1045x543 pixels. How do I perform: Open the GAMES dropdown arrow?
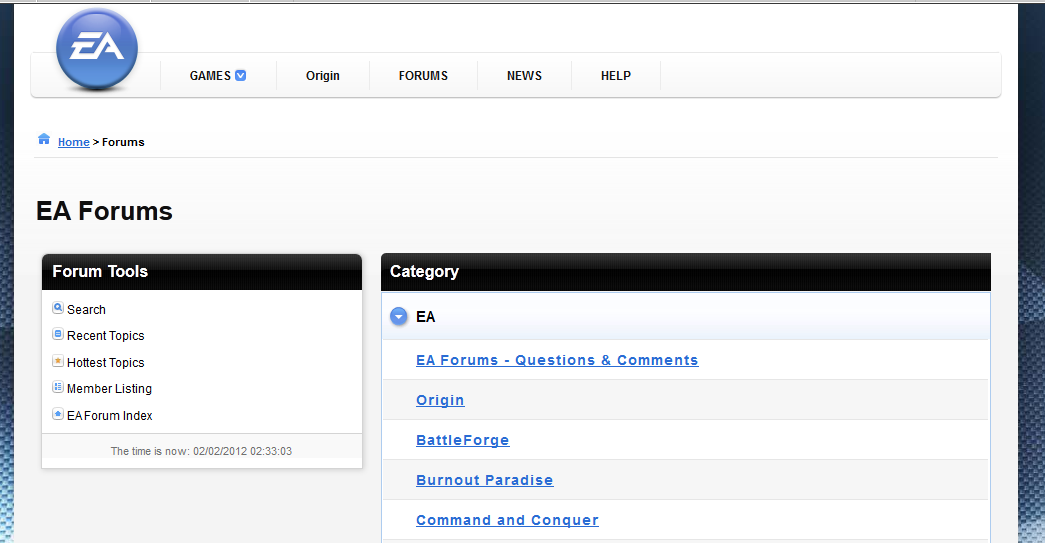click(x=241, y=75)
